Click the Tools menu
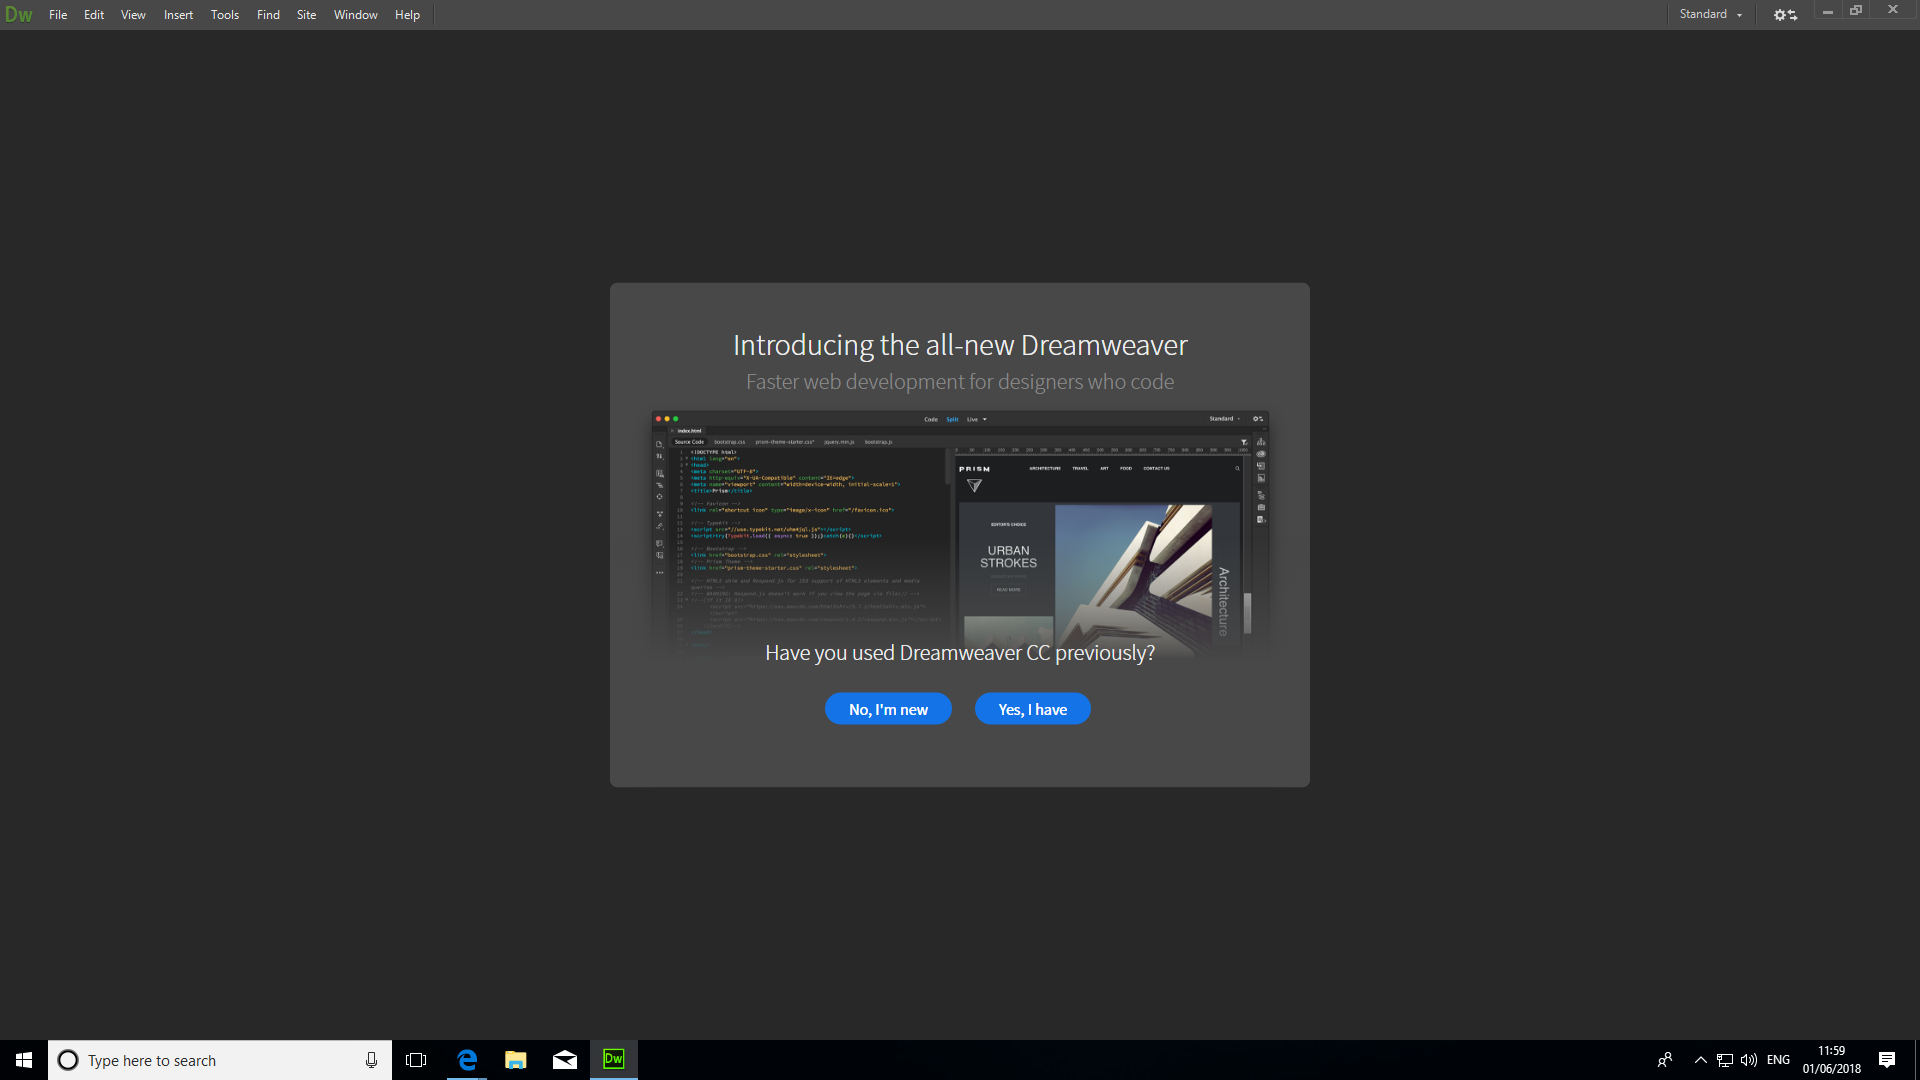This screenshot has width=1920, height=1080. [x=223, y=15]
